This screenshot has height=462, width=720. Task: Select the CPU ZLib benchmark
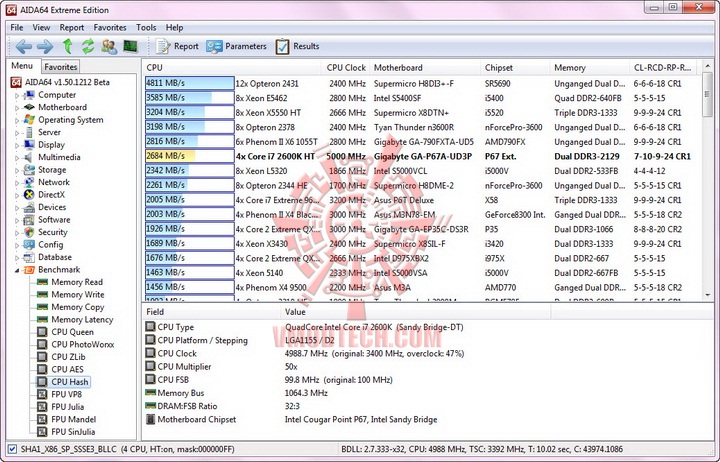pyautogui.click(x=68, y=357)
